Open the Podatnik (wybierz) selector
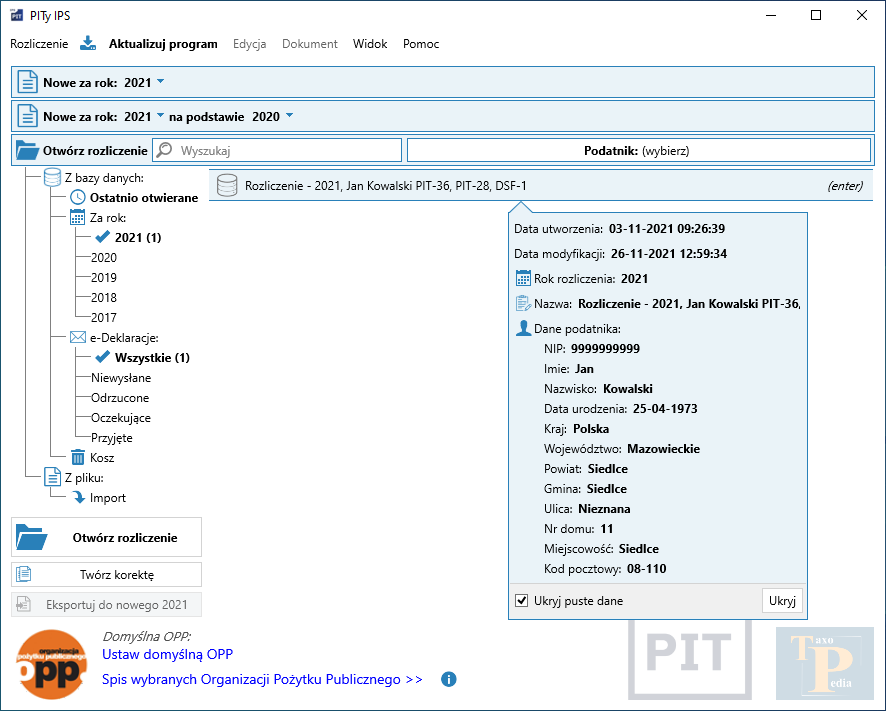 (638, 151)
